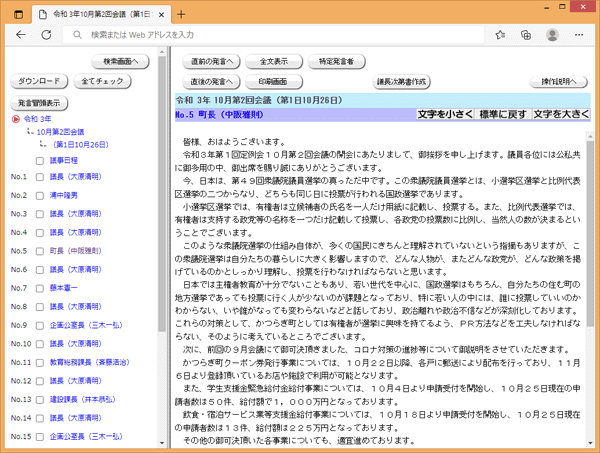Click the 操作説明へ button
Screen dimensions: 600x453
559,81
